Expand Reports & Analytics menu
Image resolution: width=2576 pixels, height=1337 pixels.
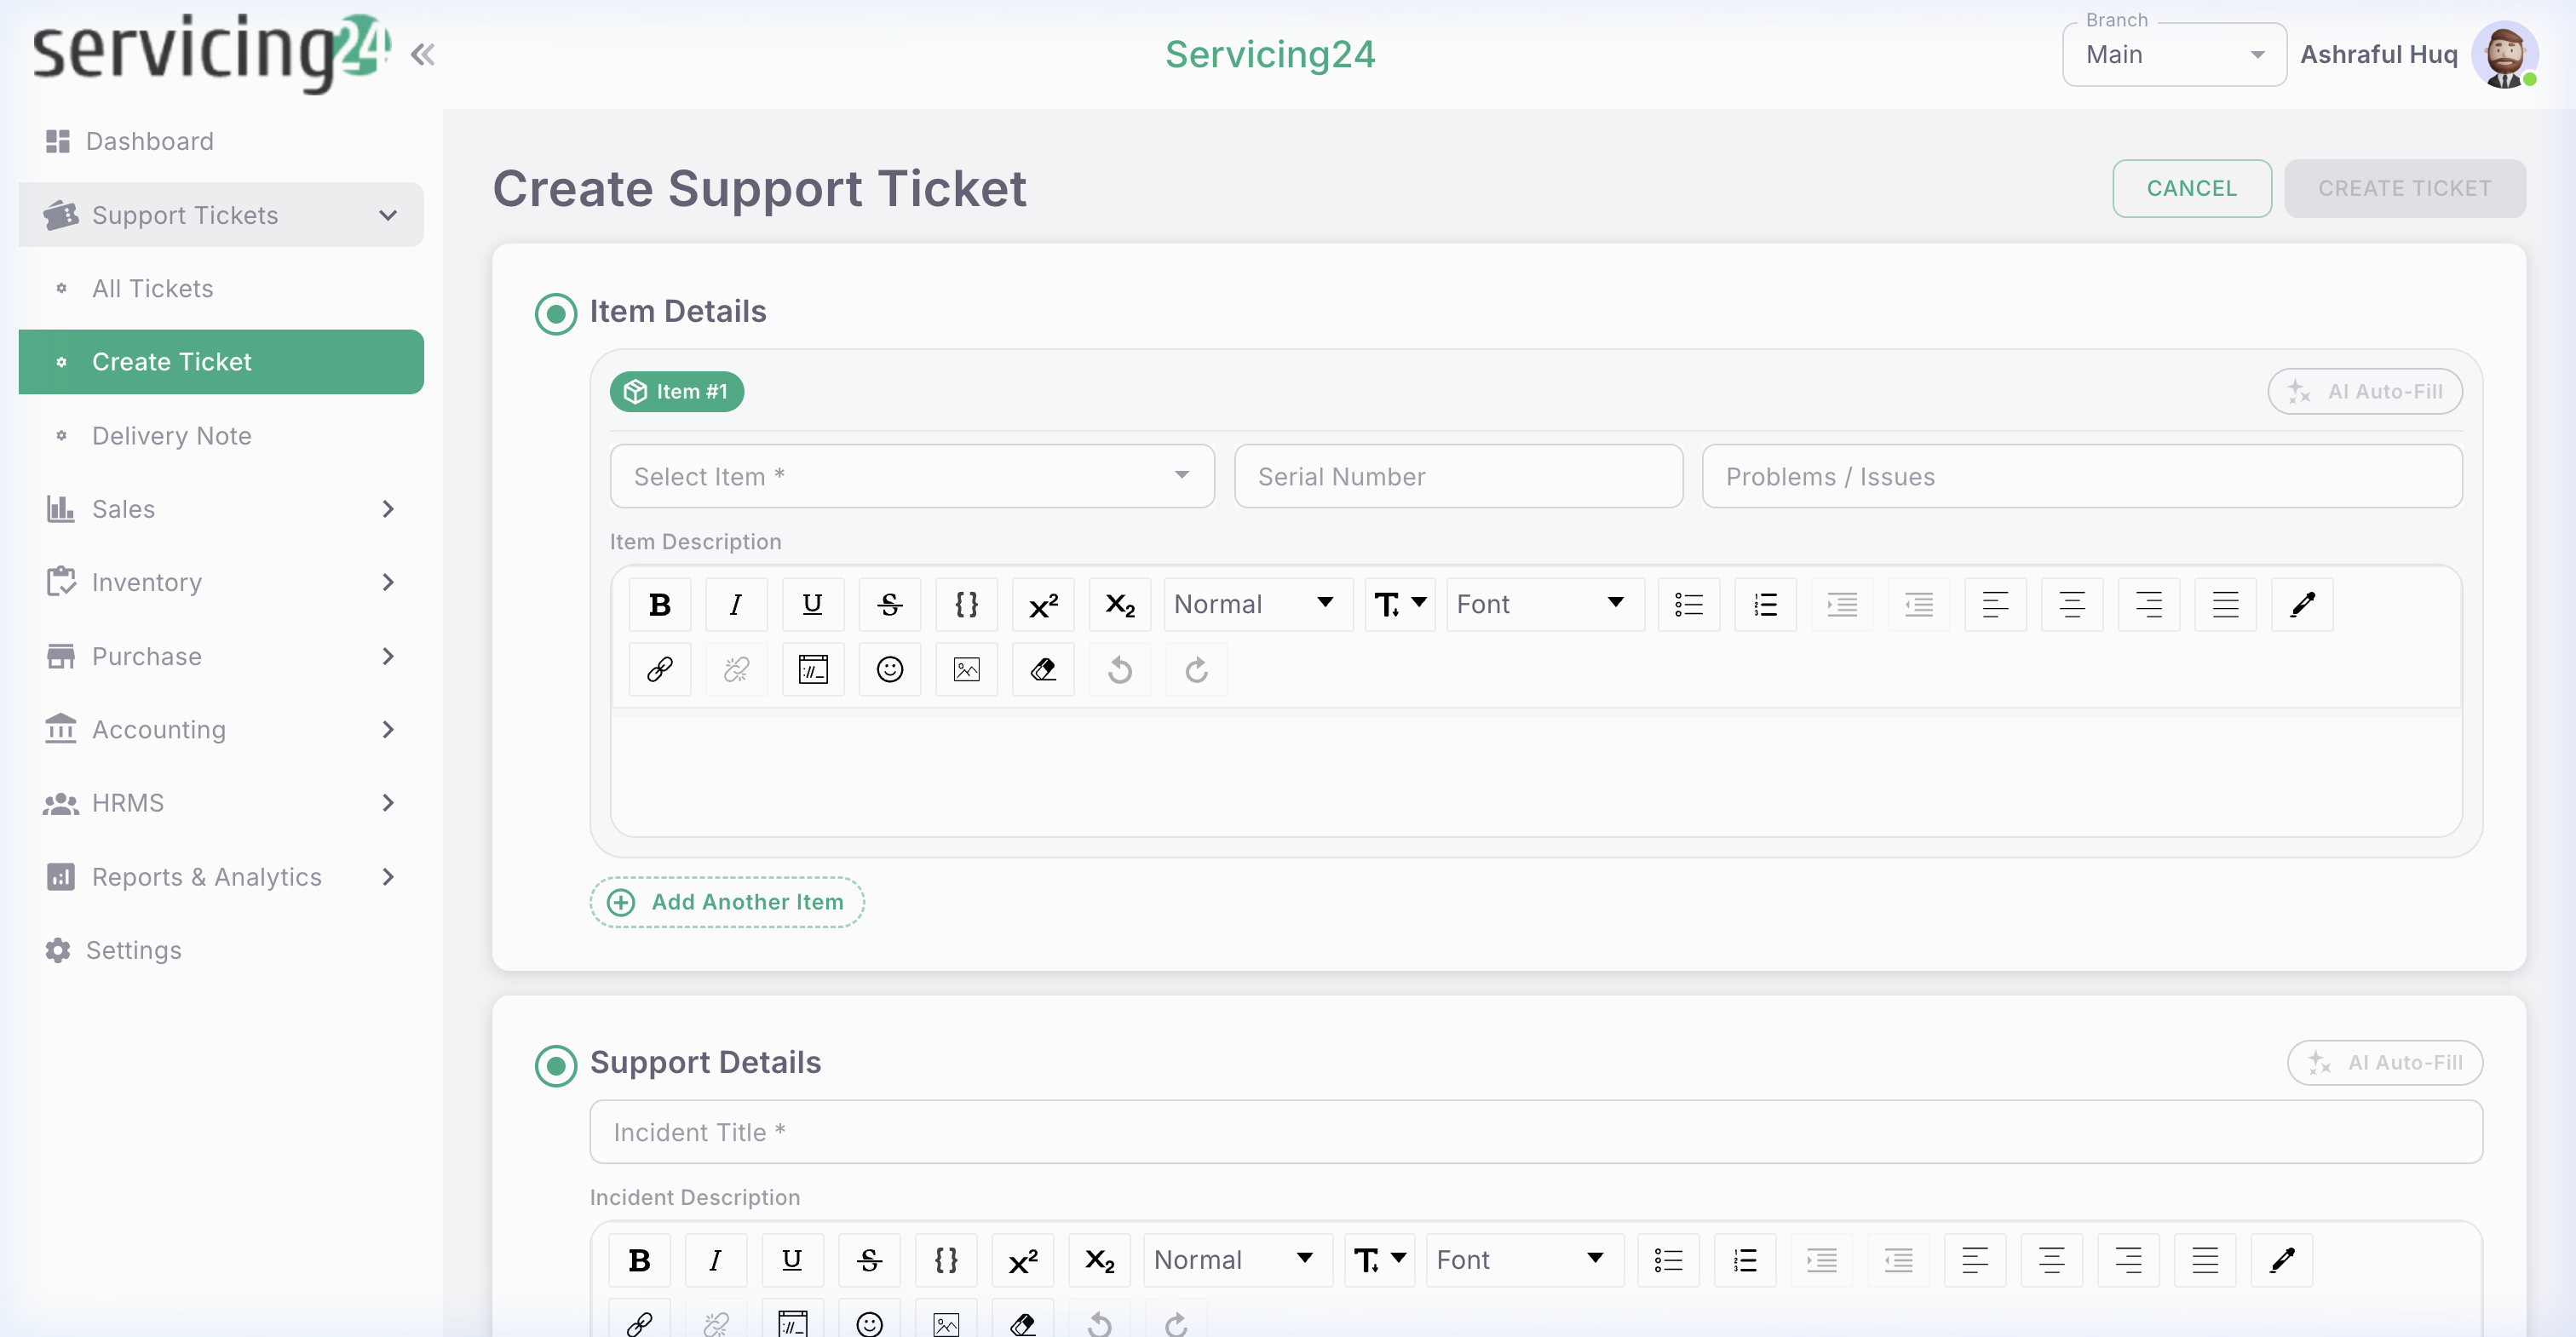(x=221, y=876)
